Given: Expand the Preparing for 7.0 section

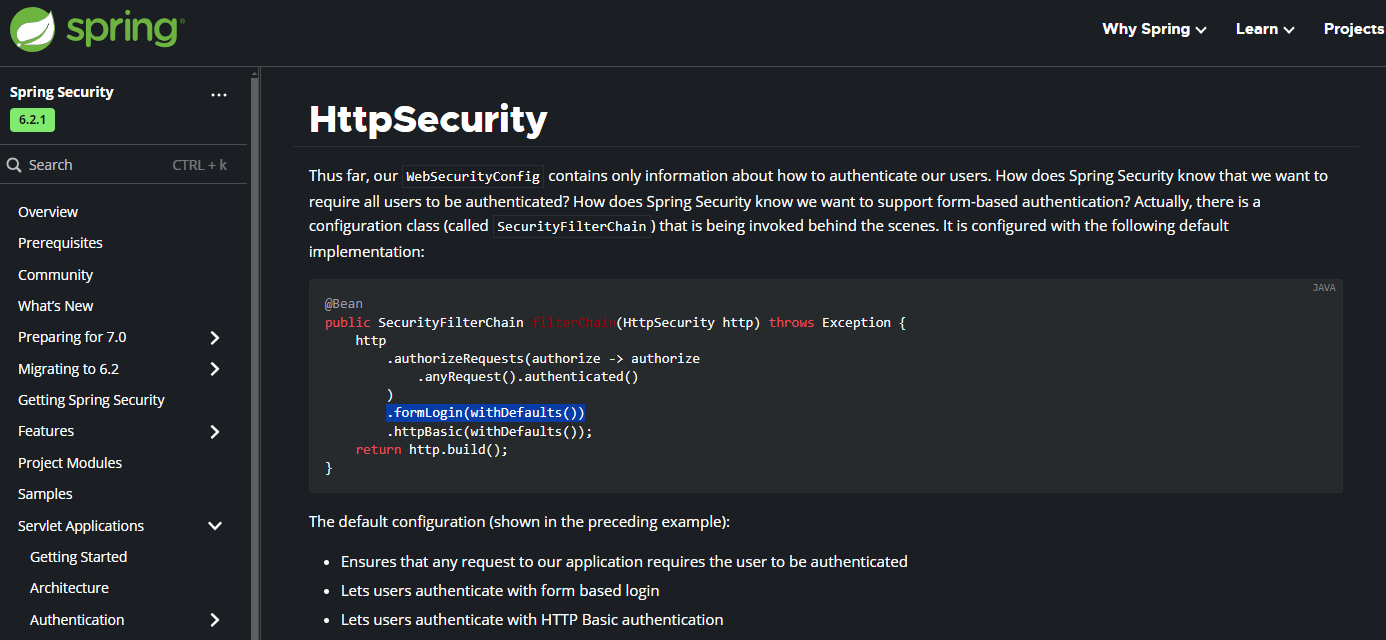Looking at the screenshot, I should (x=214, y=338).
